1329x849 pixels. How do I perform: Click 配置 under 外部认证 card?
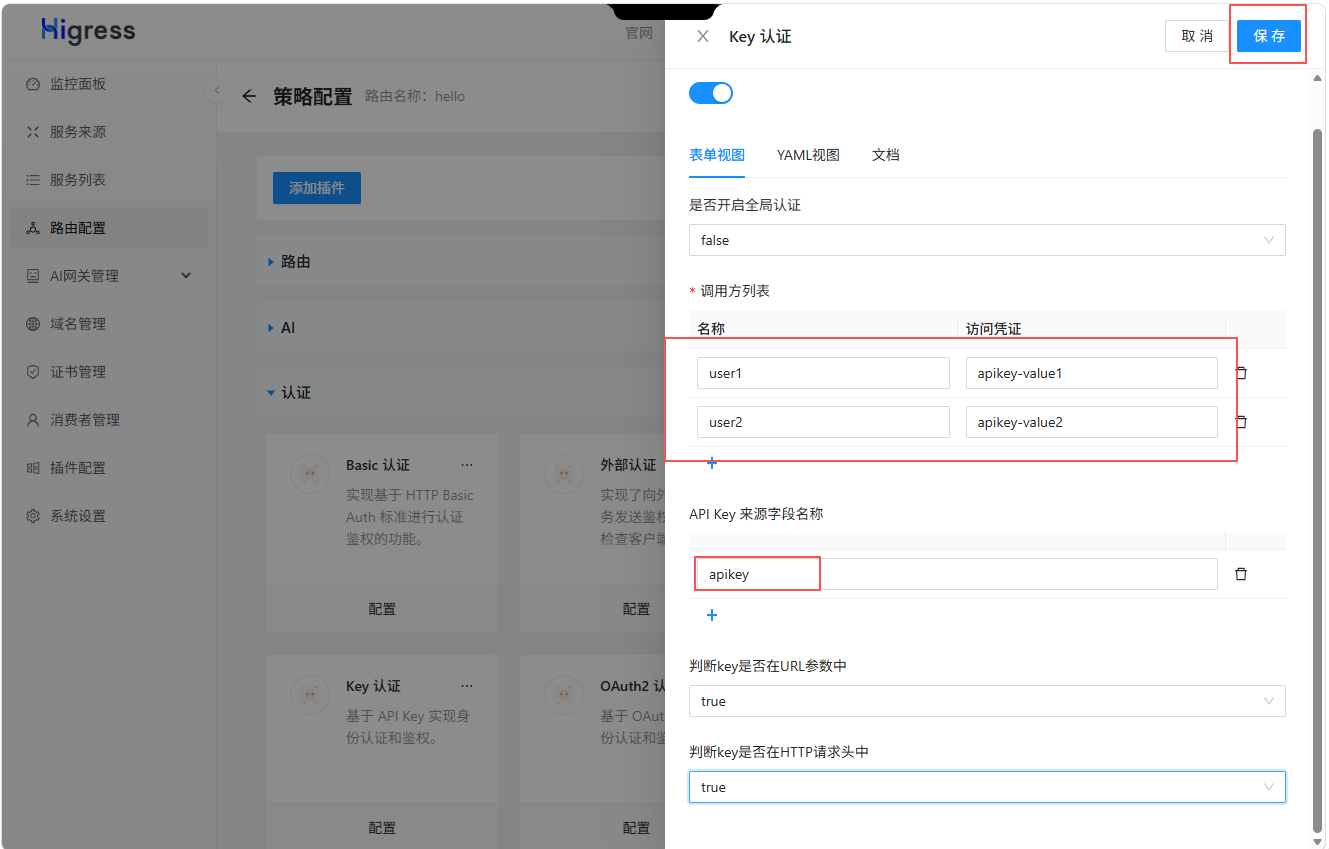[x=636, y=608]
